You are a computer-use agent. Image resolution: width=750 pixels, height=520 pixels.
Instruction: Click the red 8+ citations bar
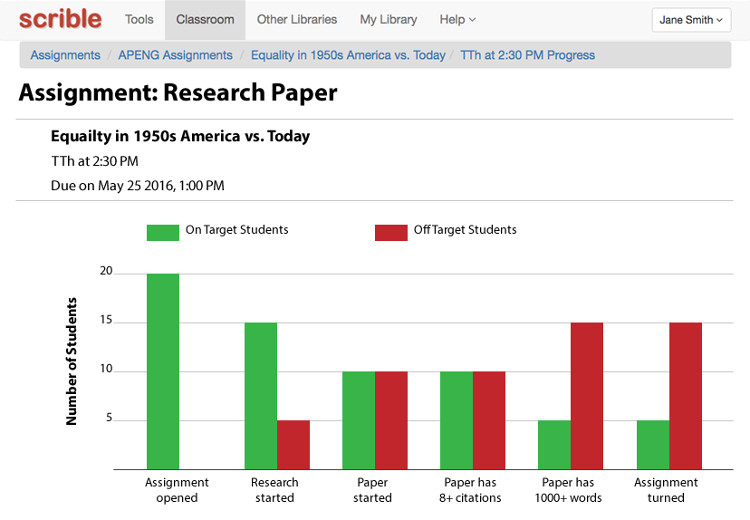489,420
